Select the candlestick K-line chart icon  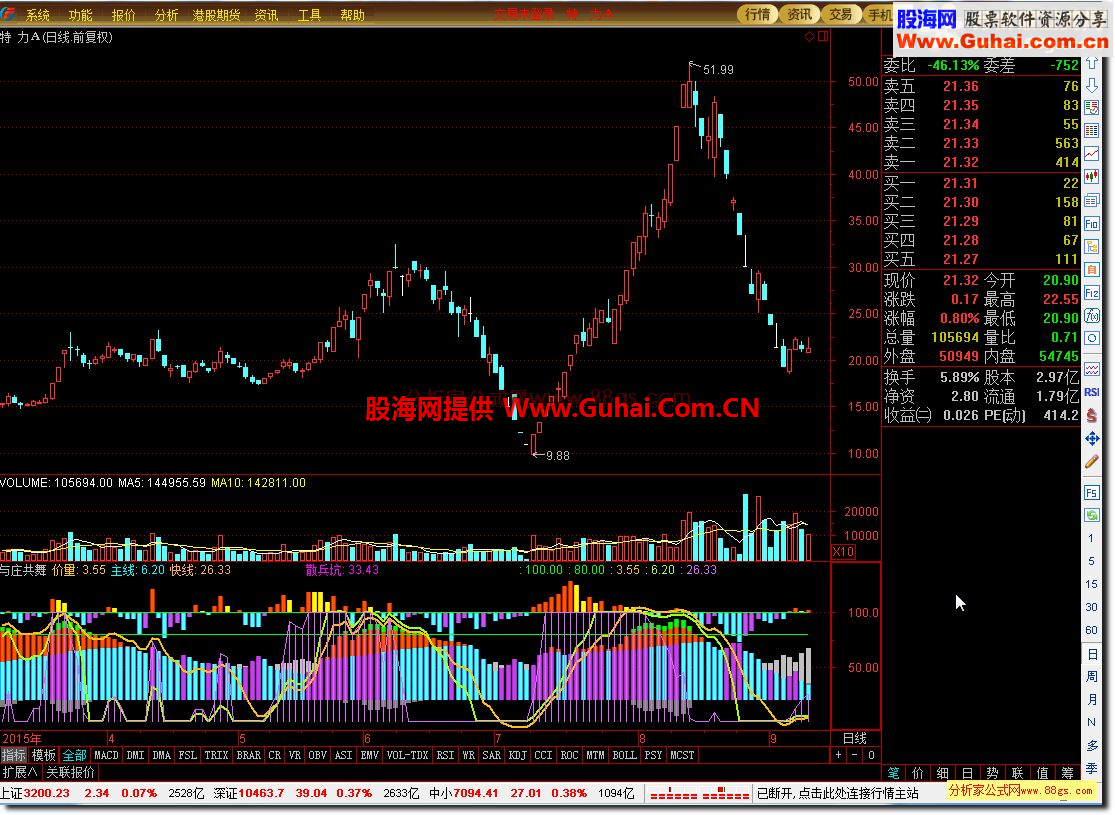pos(1092,177)
